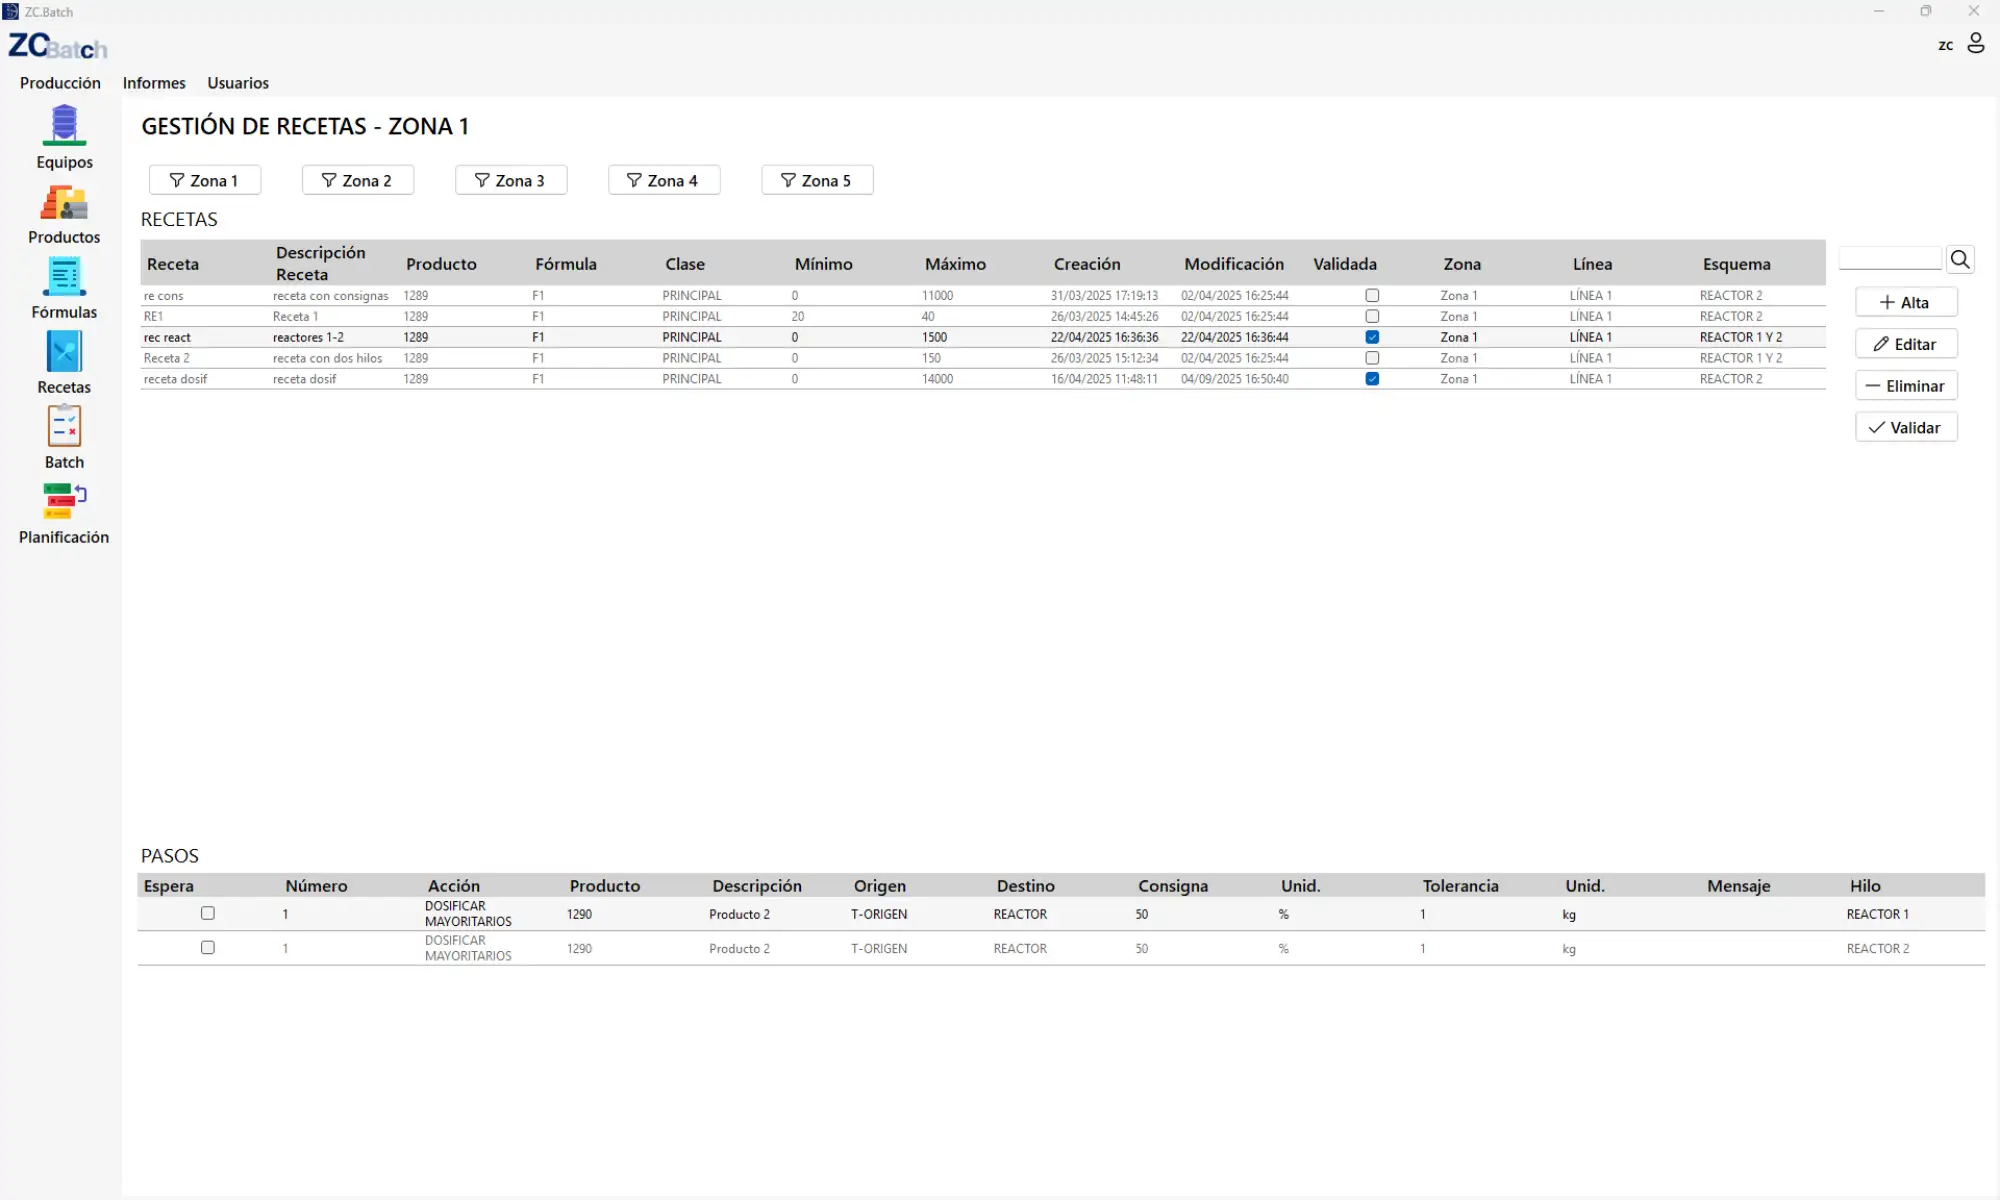
Task: Click the search magnifier icon
Action: (x=1960, y=260)
